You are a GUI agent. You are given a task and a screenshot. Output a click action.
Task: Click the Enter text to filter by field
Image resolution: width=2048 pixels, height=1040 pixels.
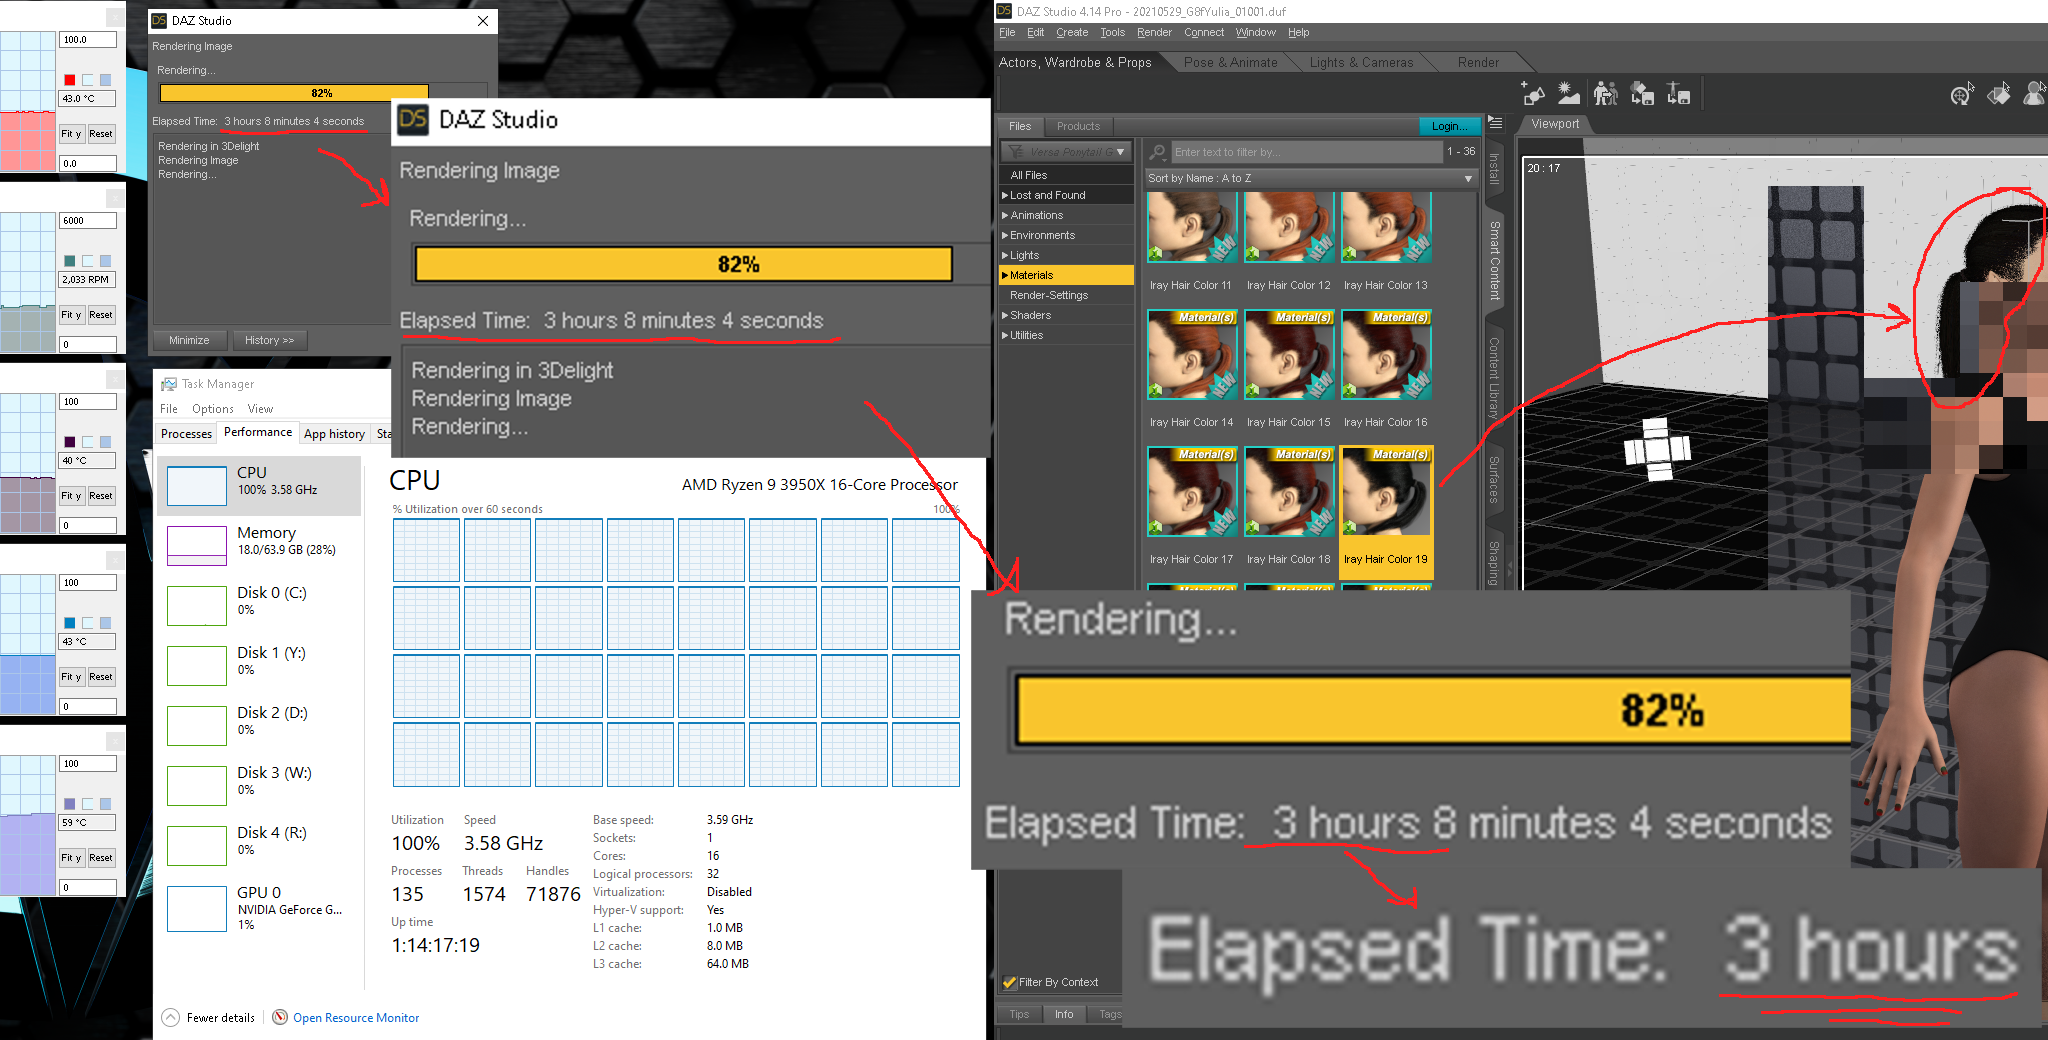[1307, 152]
